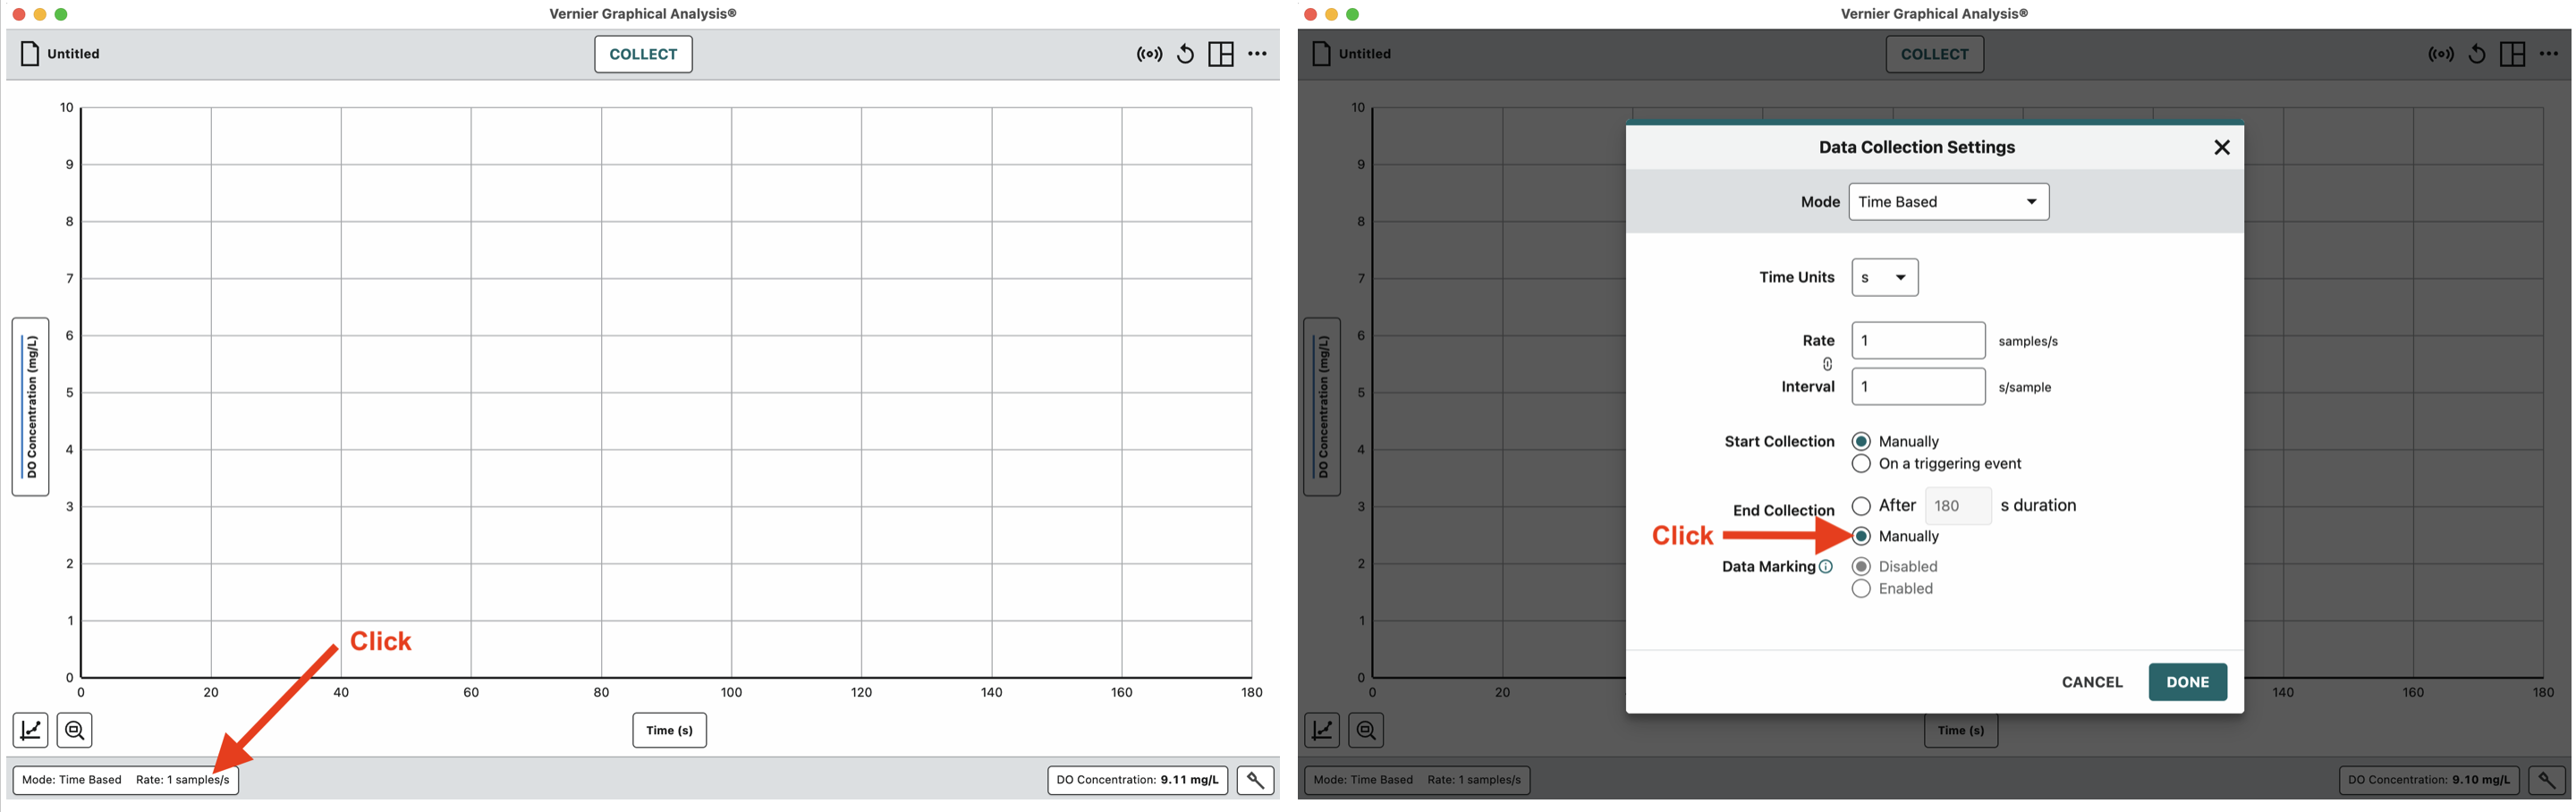Click three-dot more menu in right window
This screenshot has width=2576, height=812.
2549,54
